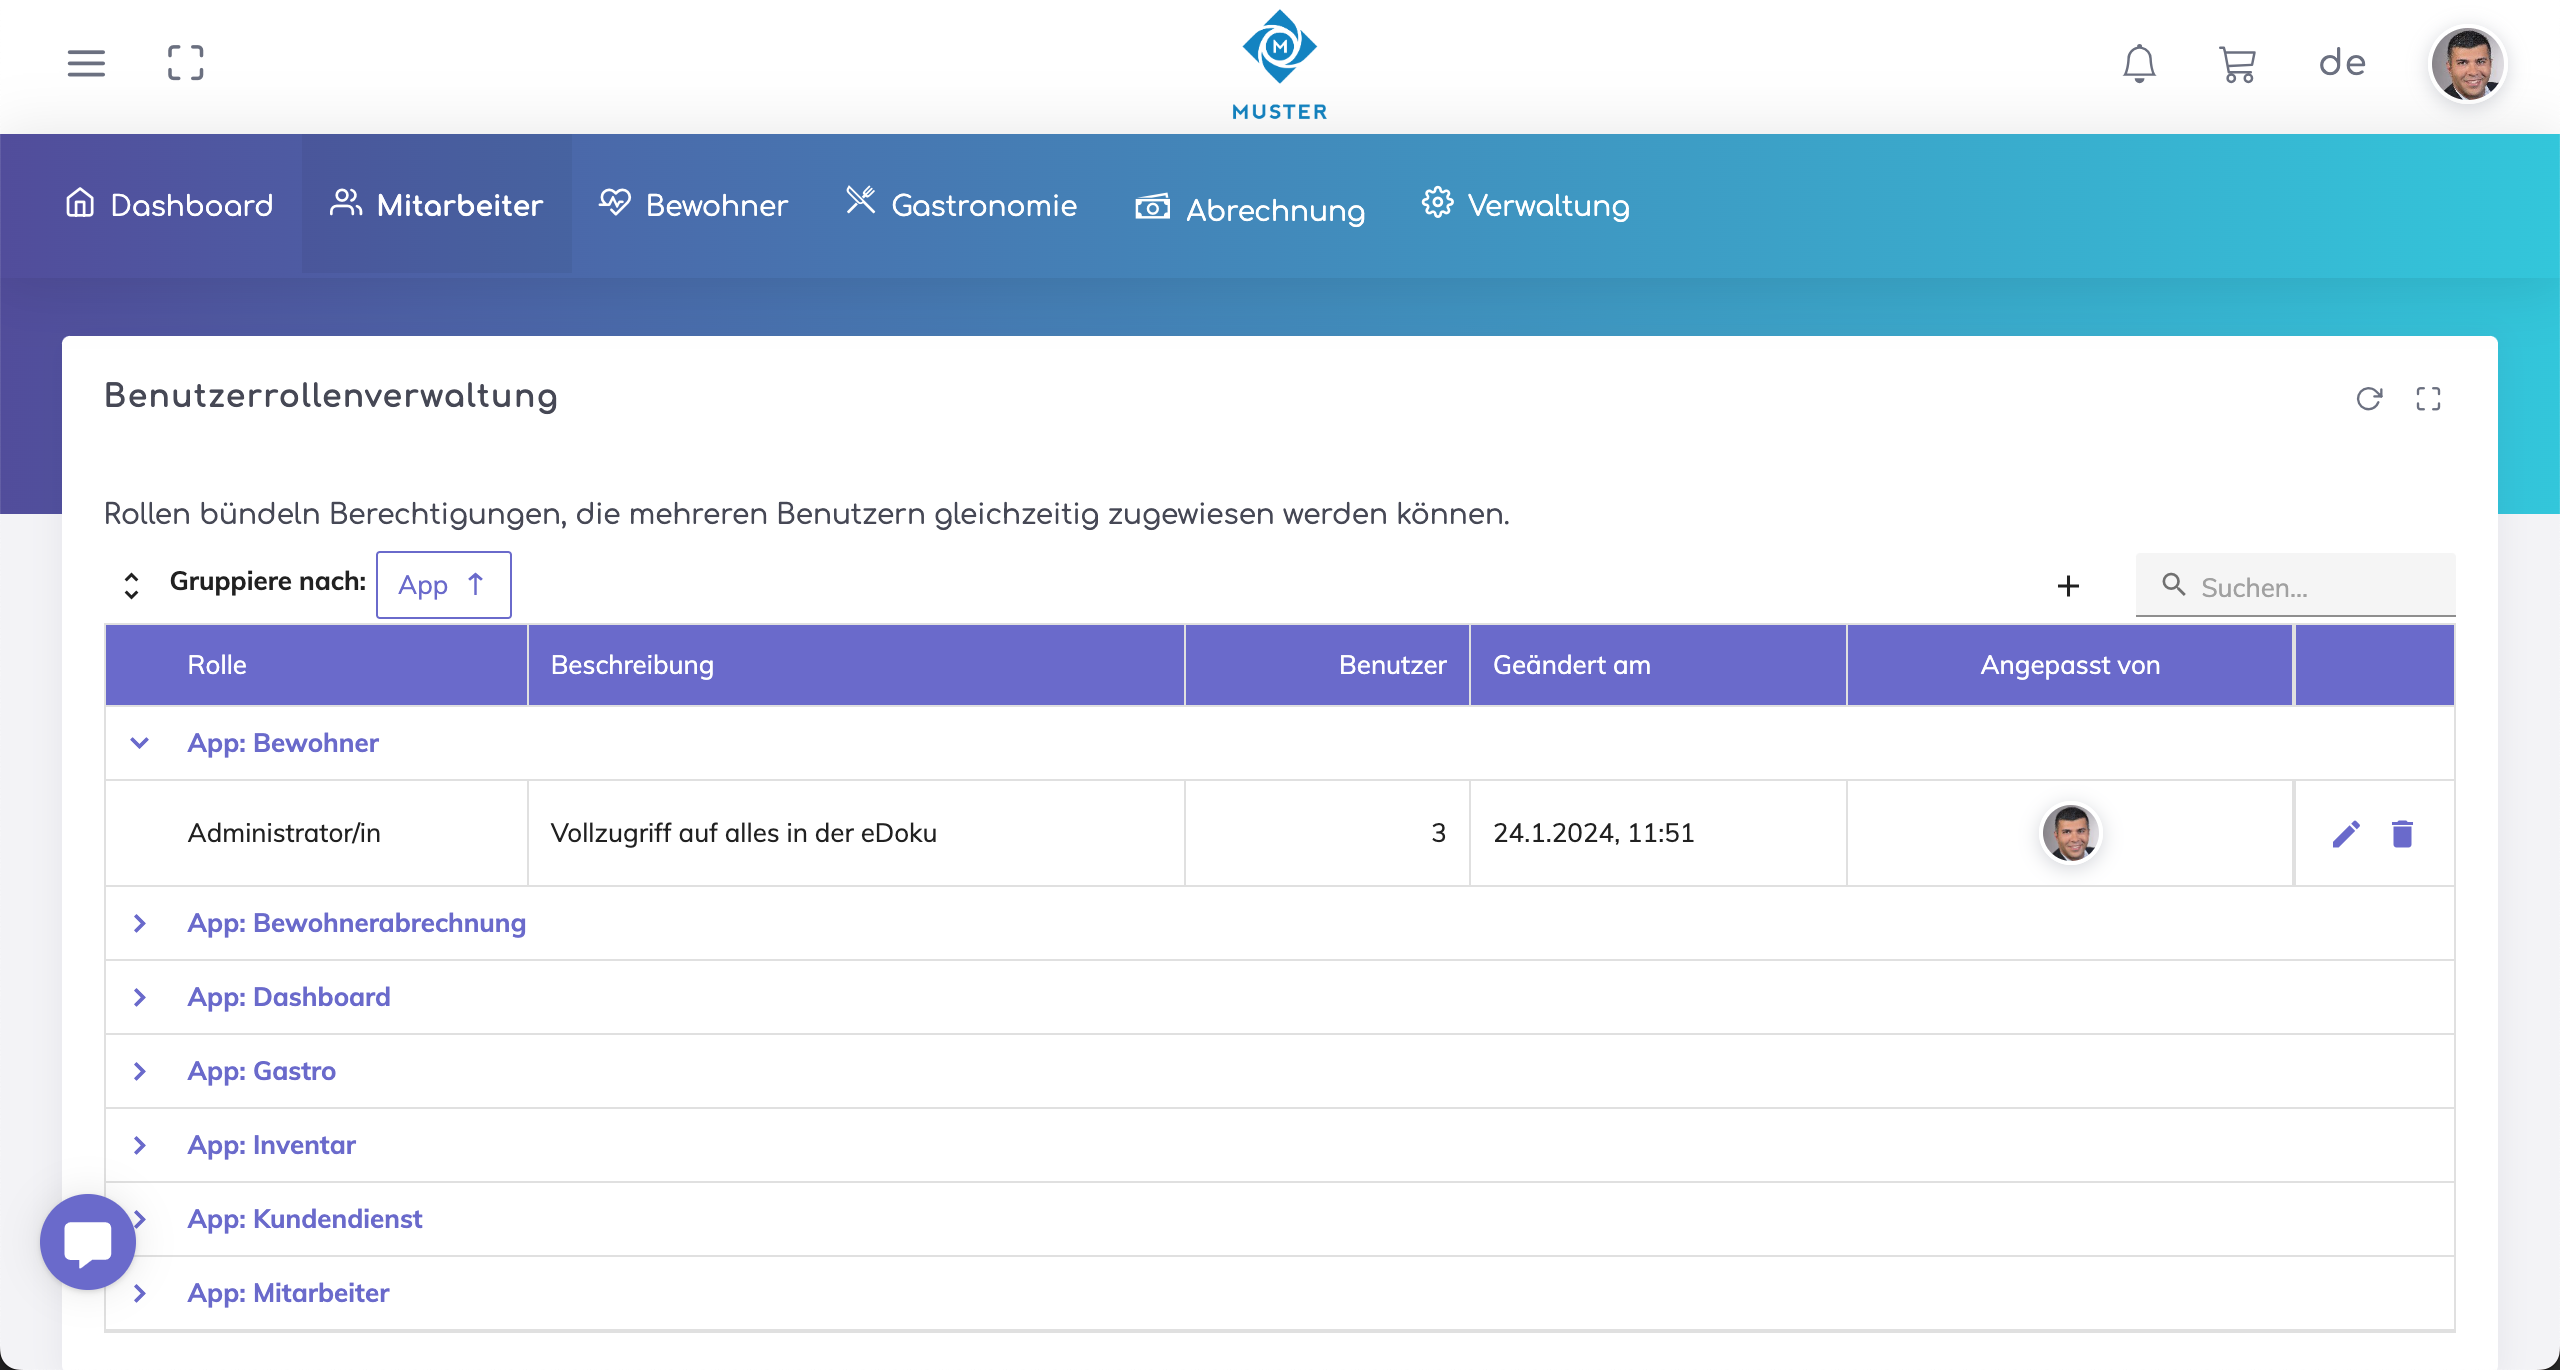Viewport: 2560px width, 1370px height.
Task: Maximize the Benutzerrollenverwaltung panel
Action: click(2428, 399)
